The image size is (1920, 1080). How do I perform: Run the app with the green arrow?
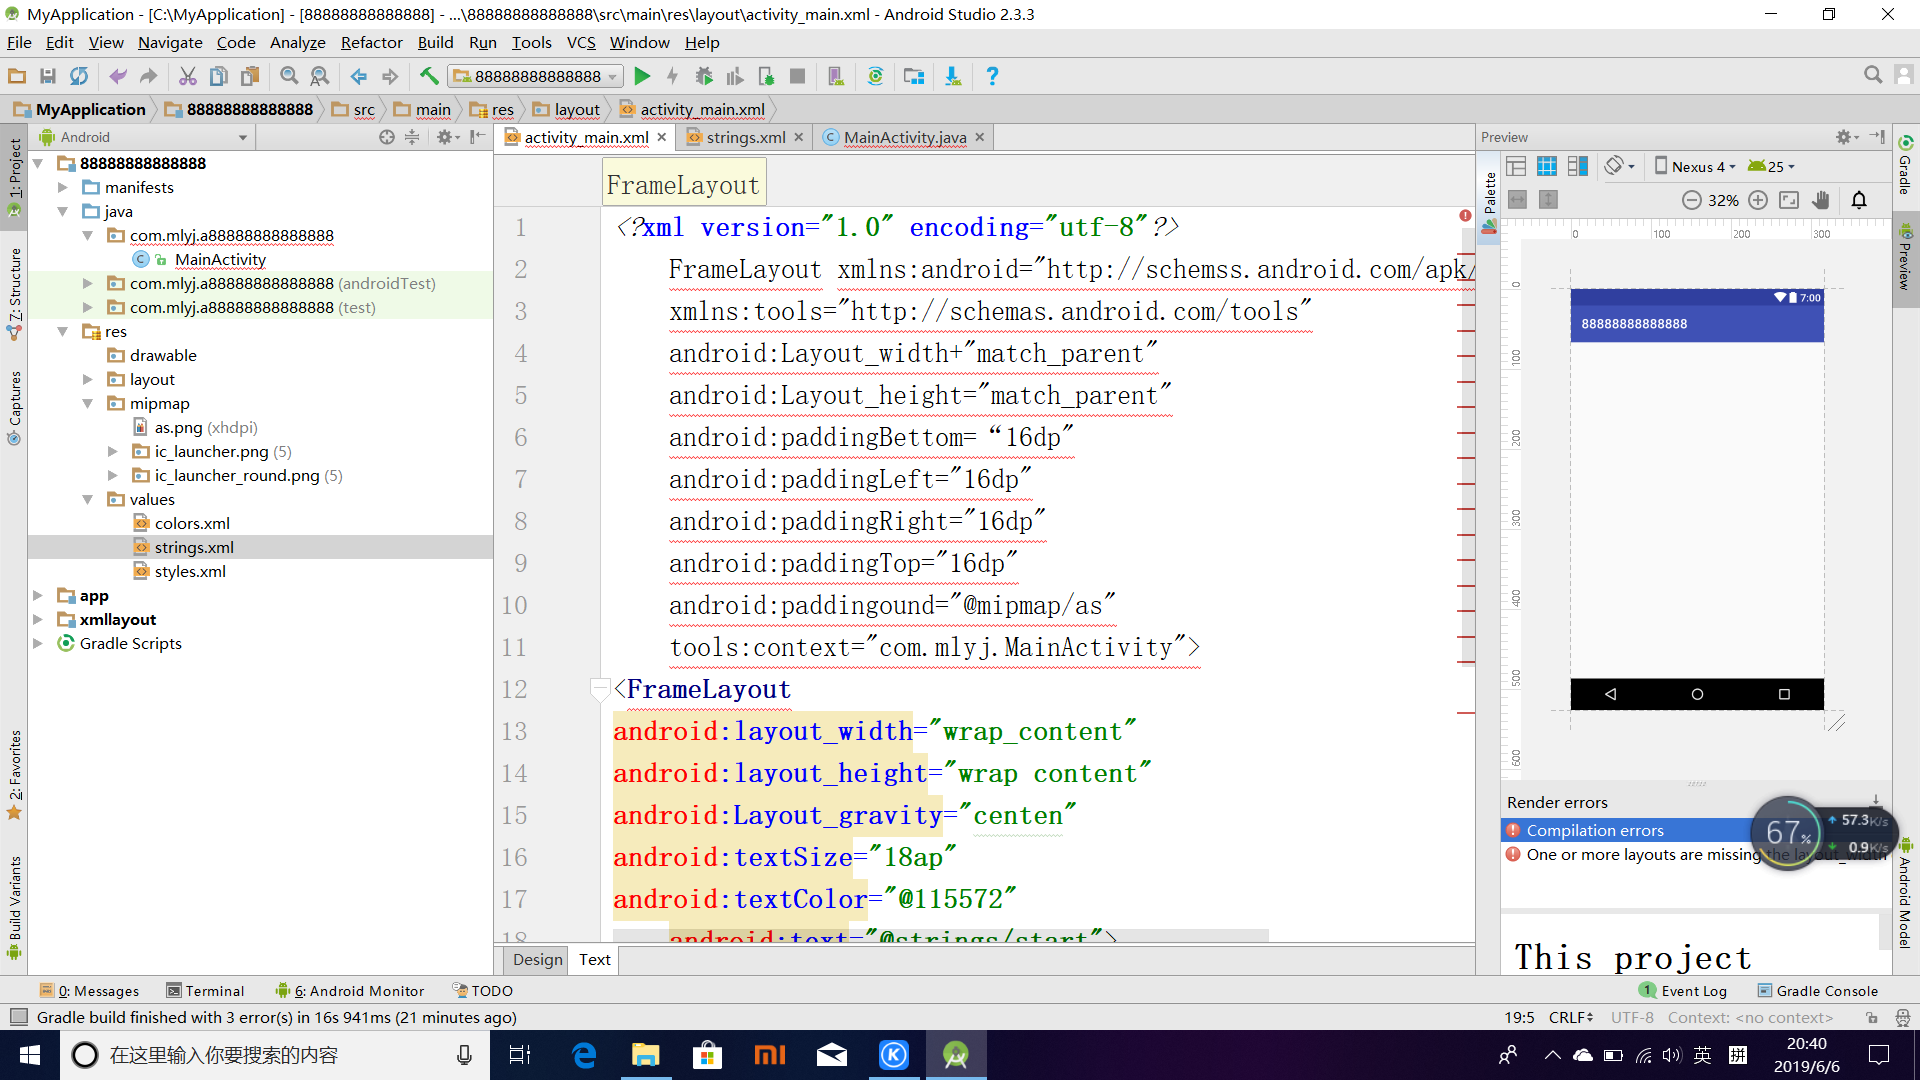point(642,76)
